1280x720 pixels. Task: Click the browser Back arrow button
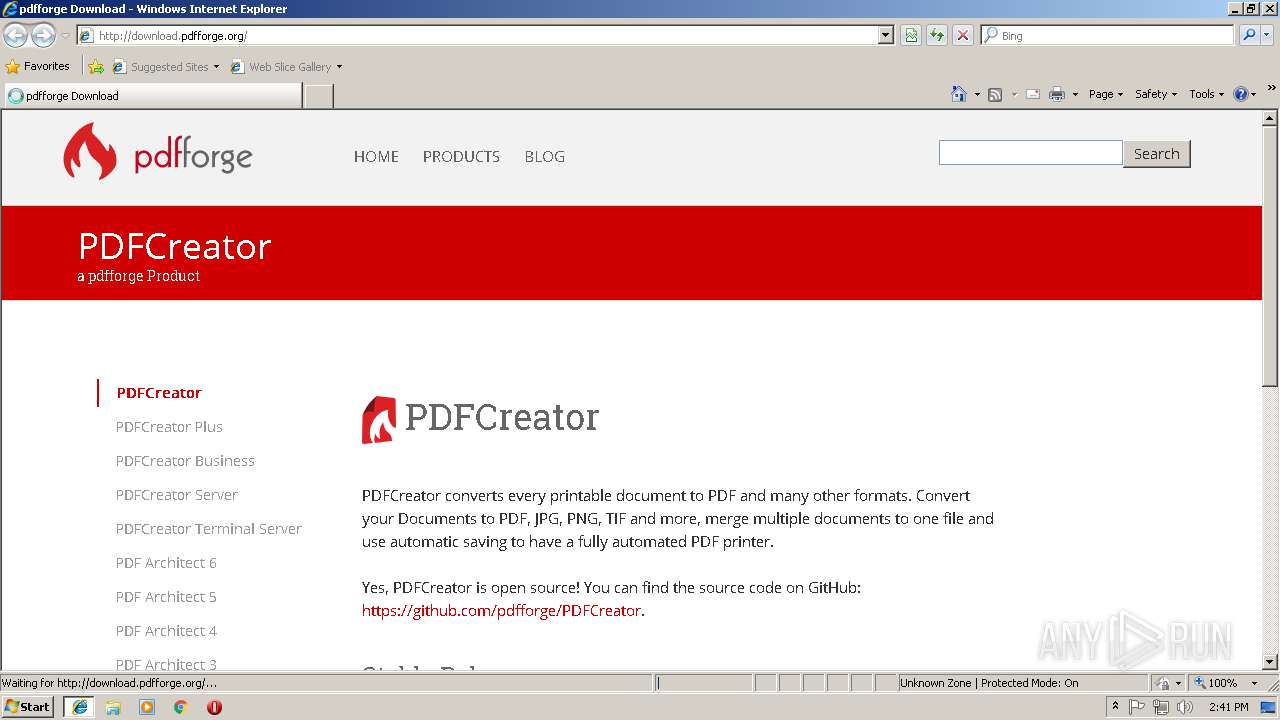coord(16,35)
